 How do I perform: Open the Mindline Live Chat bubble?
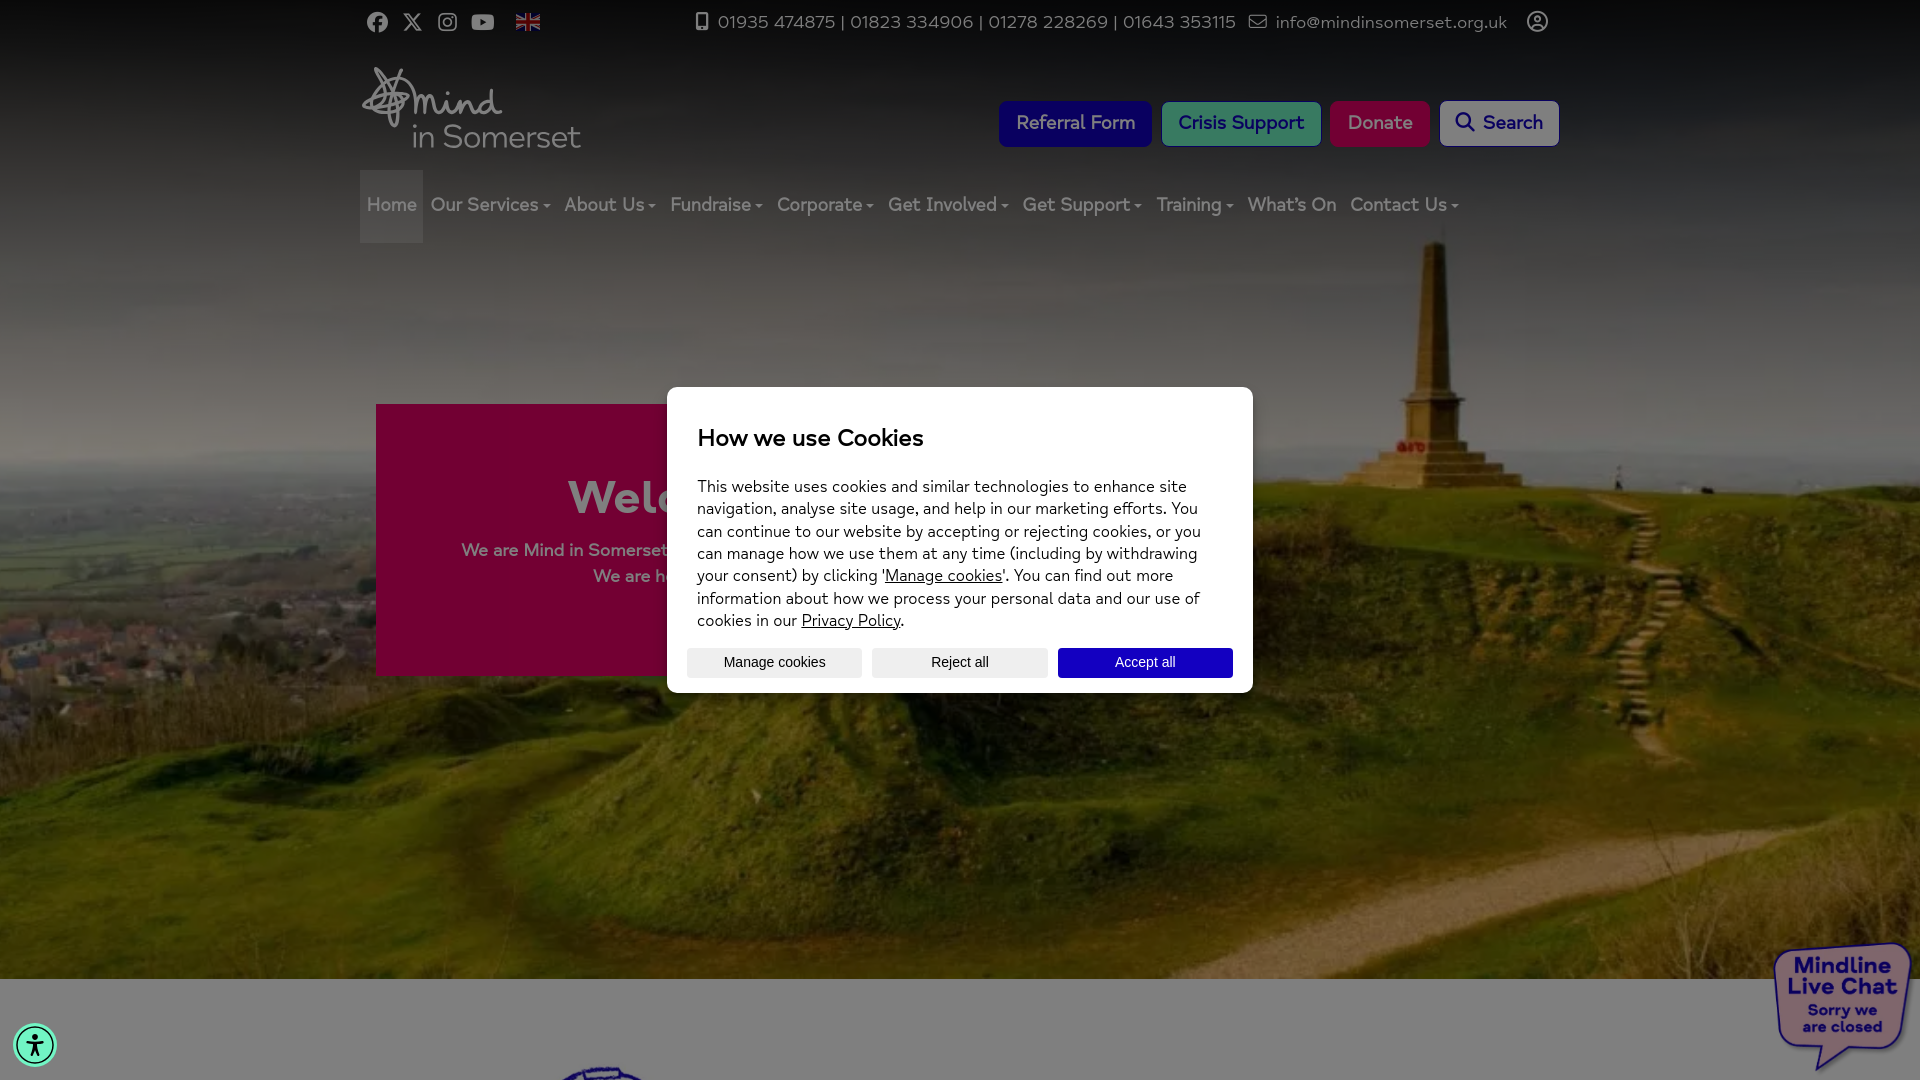pos(1842,1004)
